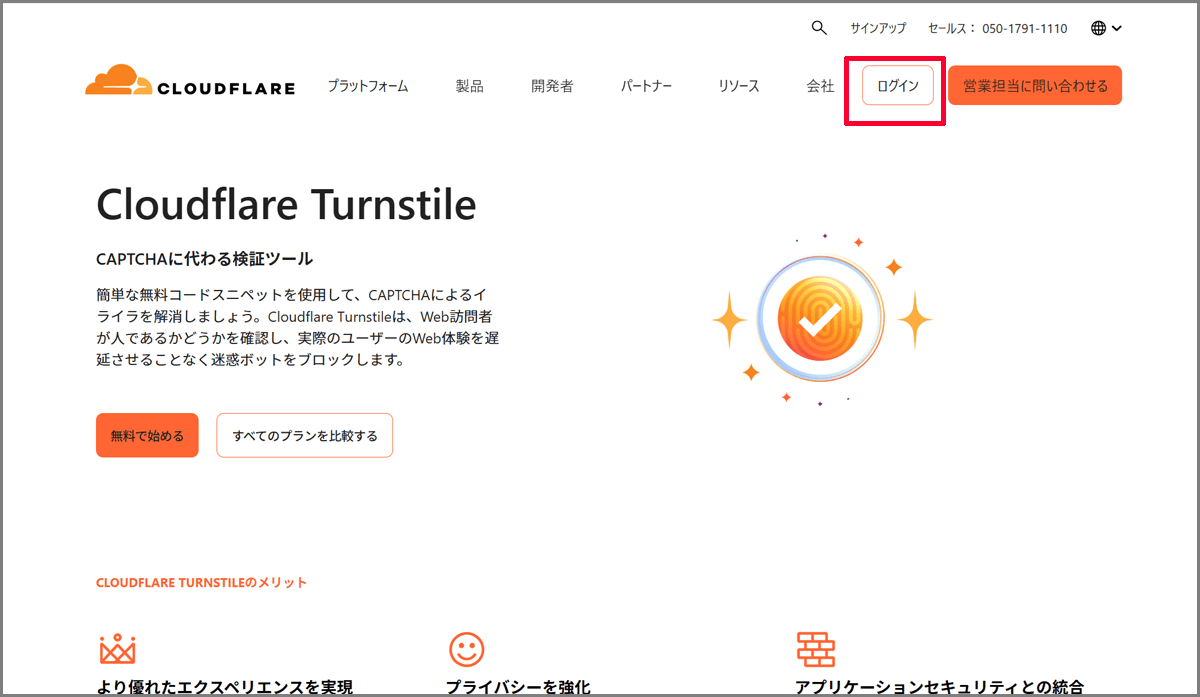Click the 営業担当に問い合わせる button
Viewport: 1200px width, 697px height.
1035,86
